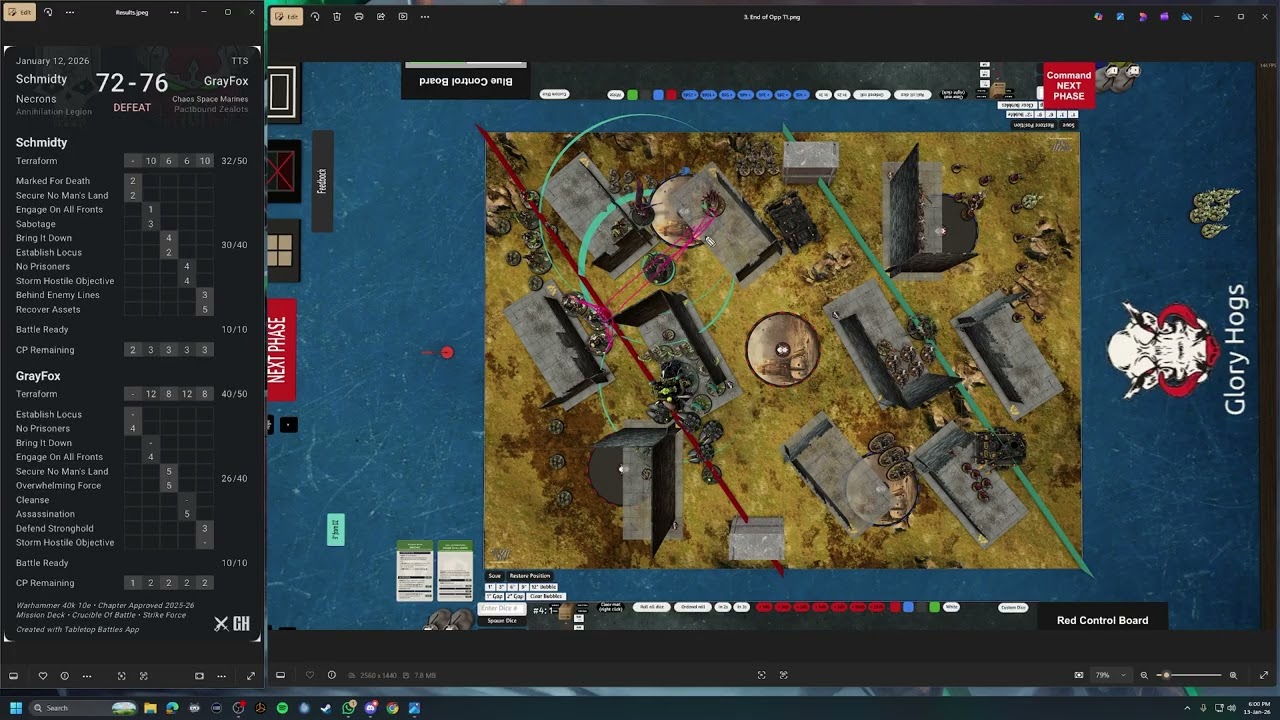Open Steam from the taskbar
This screenshot has width=1280, height=720.
(x=326, y=708)
